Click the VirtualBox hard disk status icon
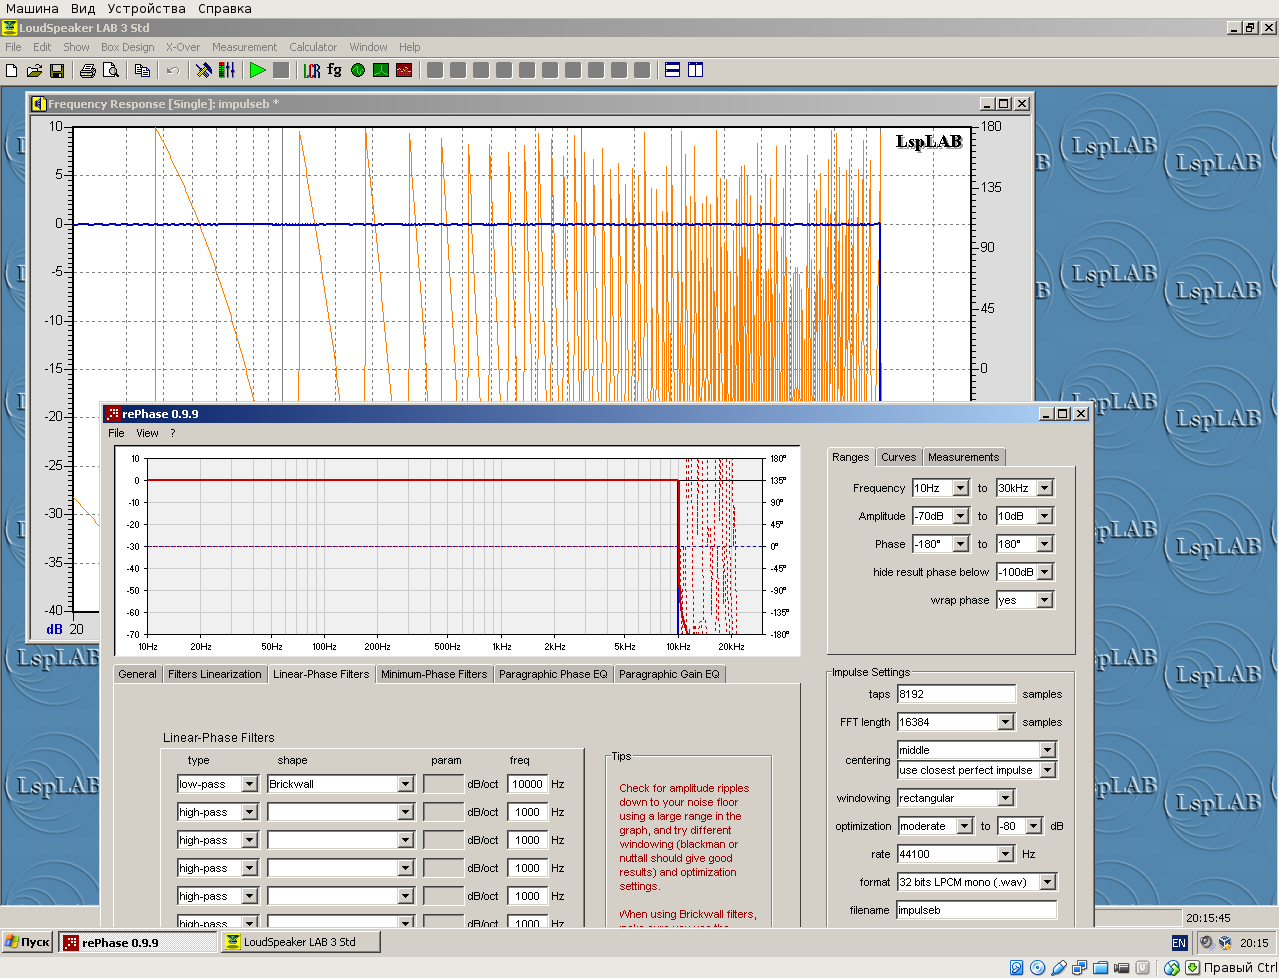Image resolution: width=1279 pixels, height=978 pixels. (x=1017, y=968)
